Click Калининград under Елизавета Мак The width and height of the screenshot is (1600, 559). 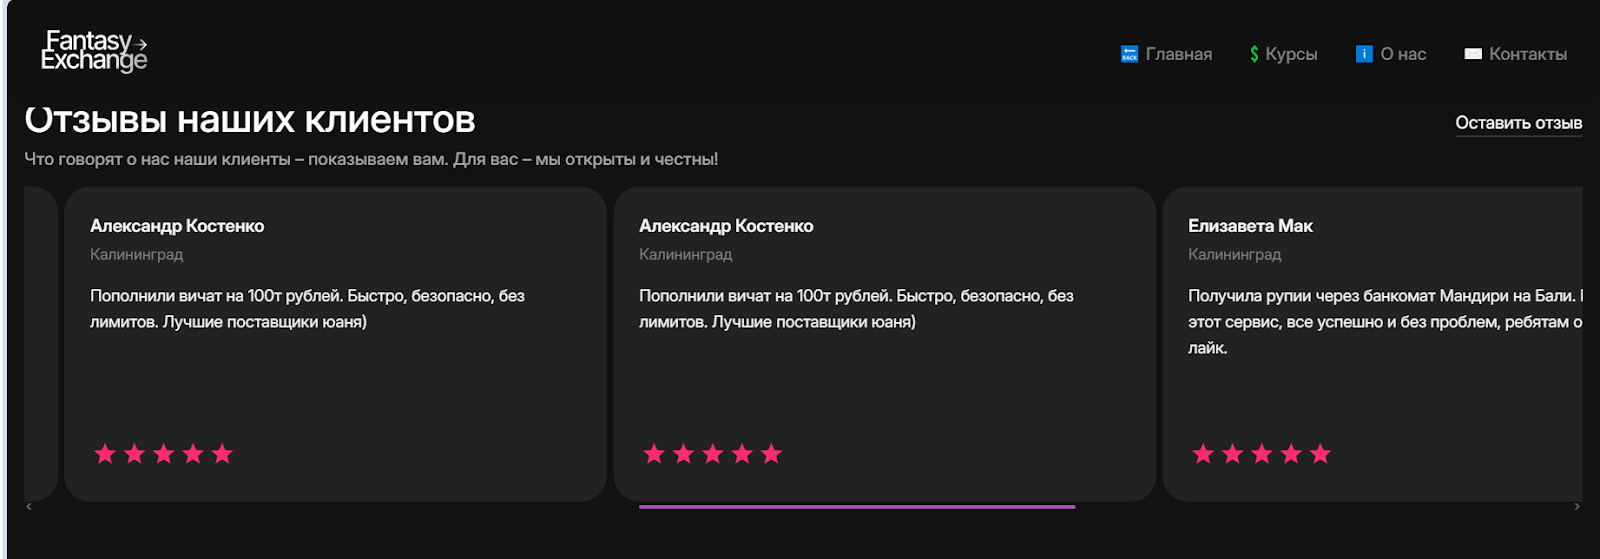(1234, 255)
